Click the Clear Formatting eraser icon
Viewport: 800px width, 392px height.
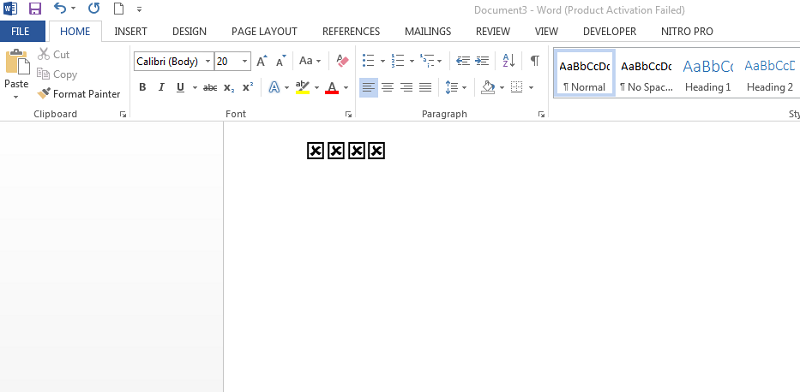point(342,61)
